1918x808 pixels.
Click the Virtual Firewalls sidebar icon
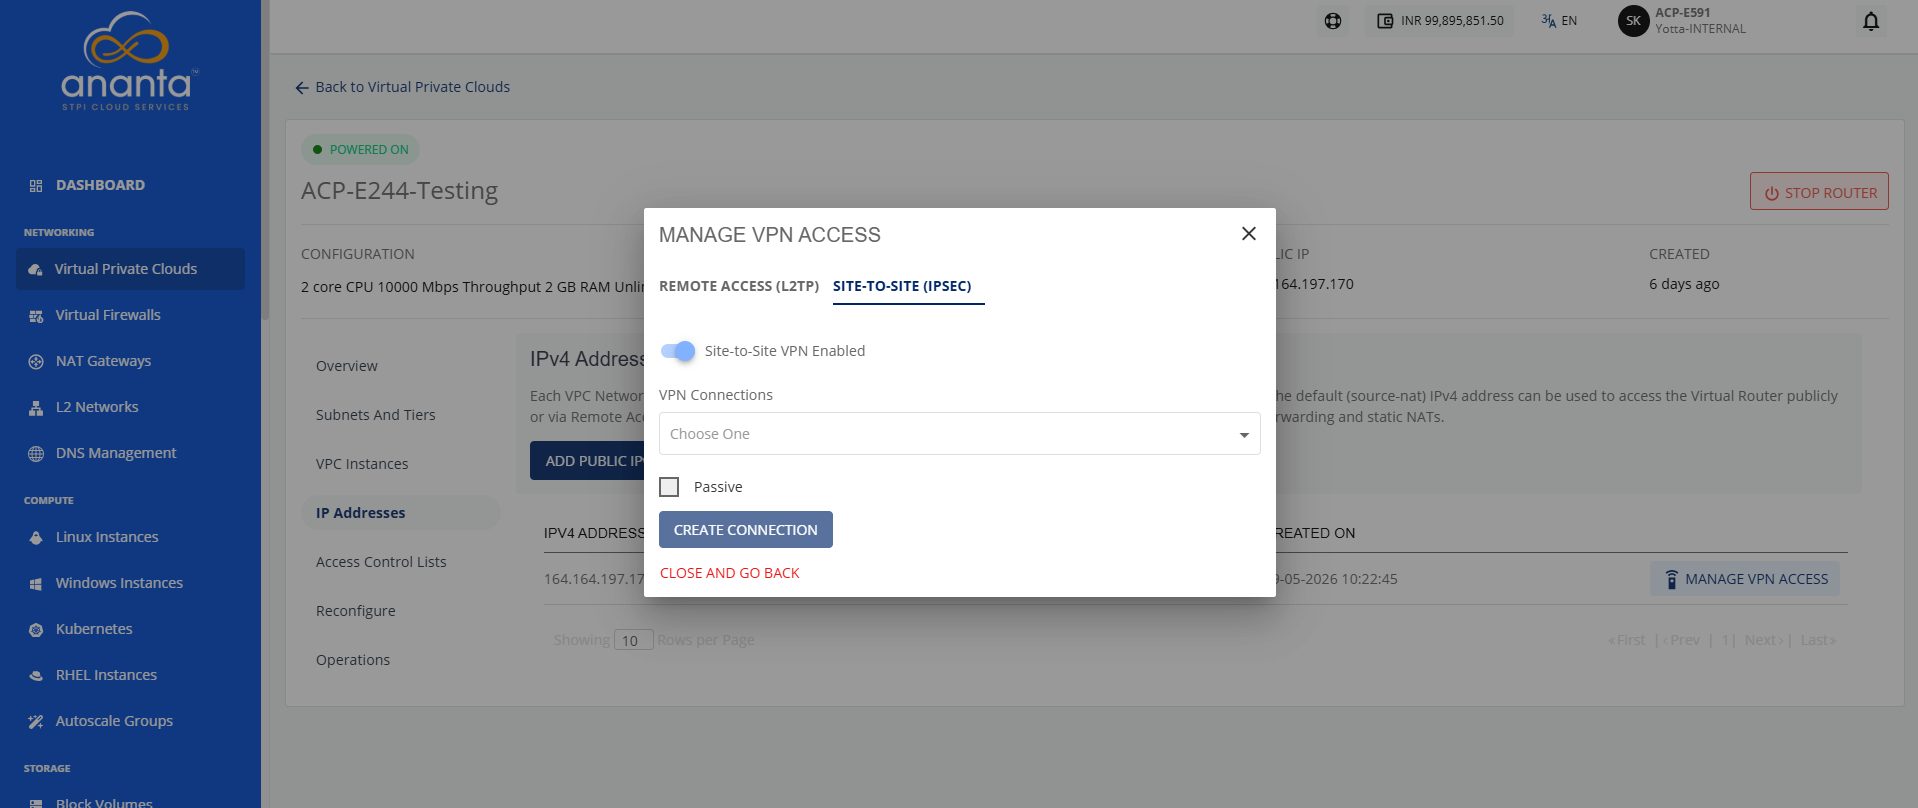(36, 316)
